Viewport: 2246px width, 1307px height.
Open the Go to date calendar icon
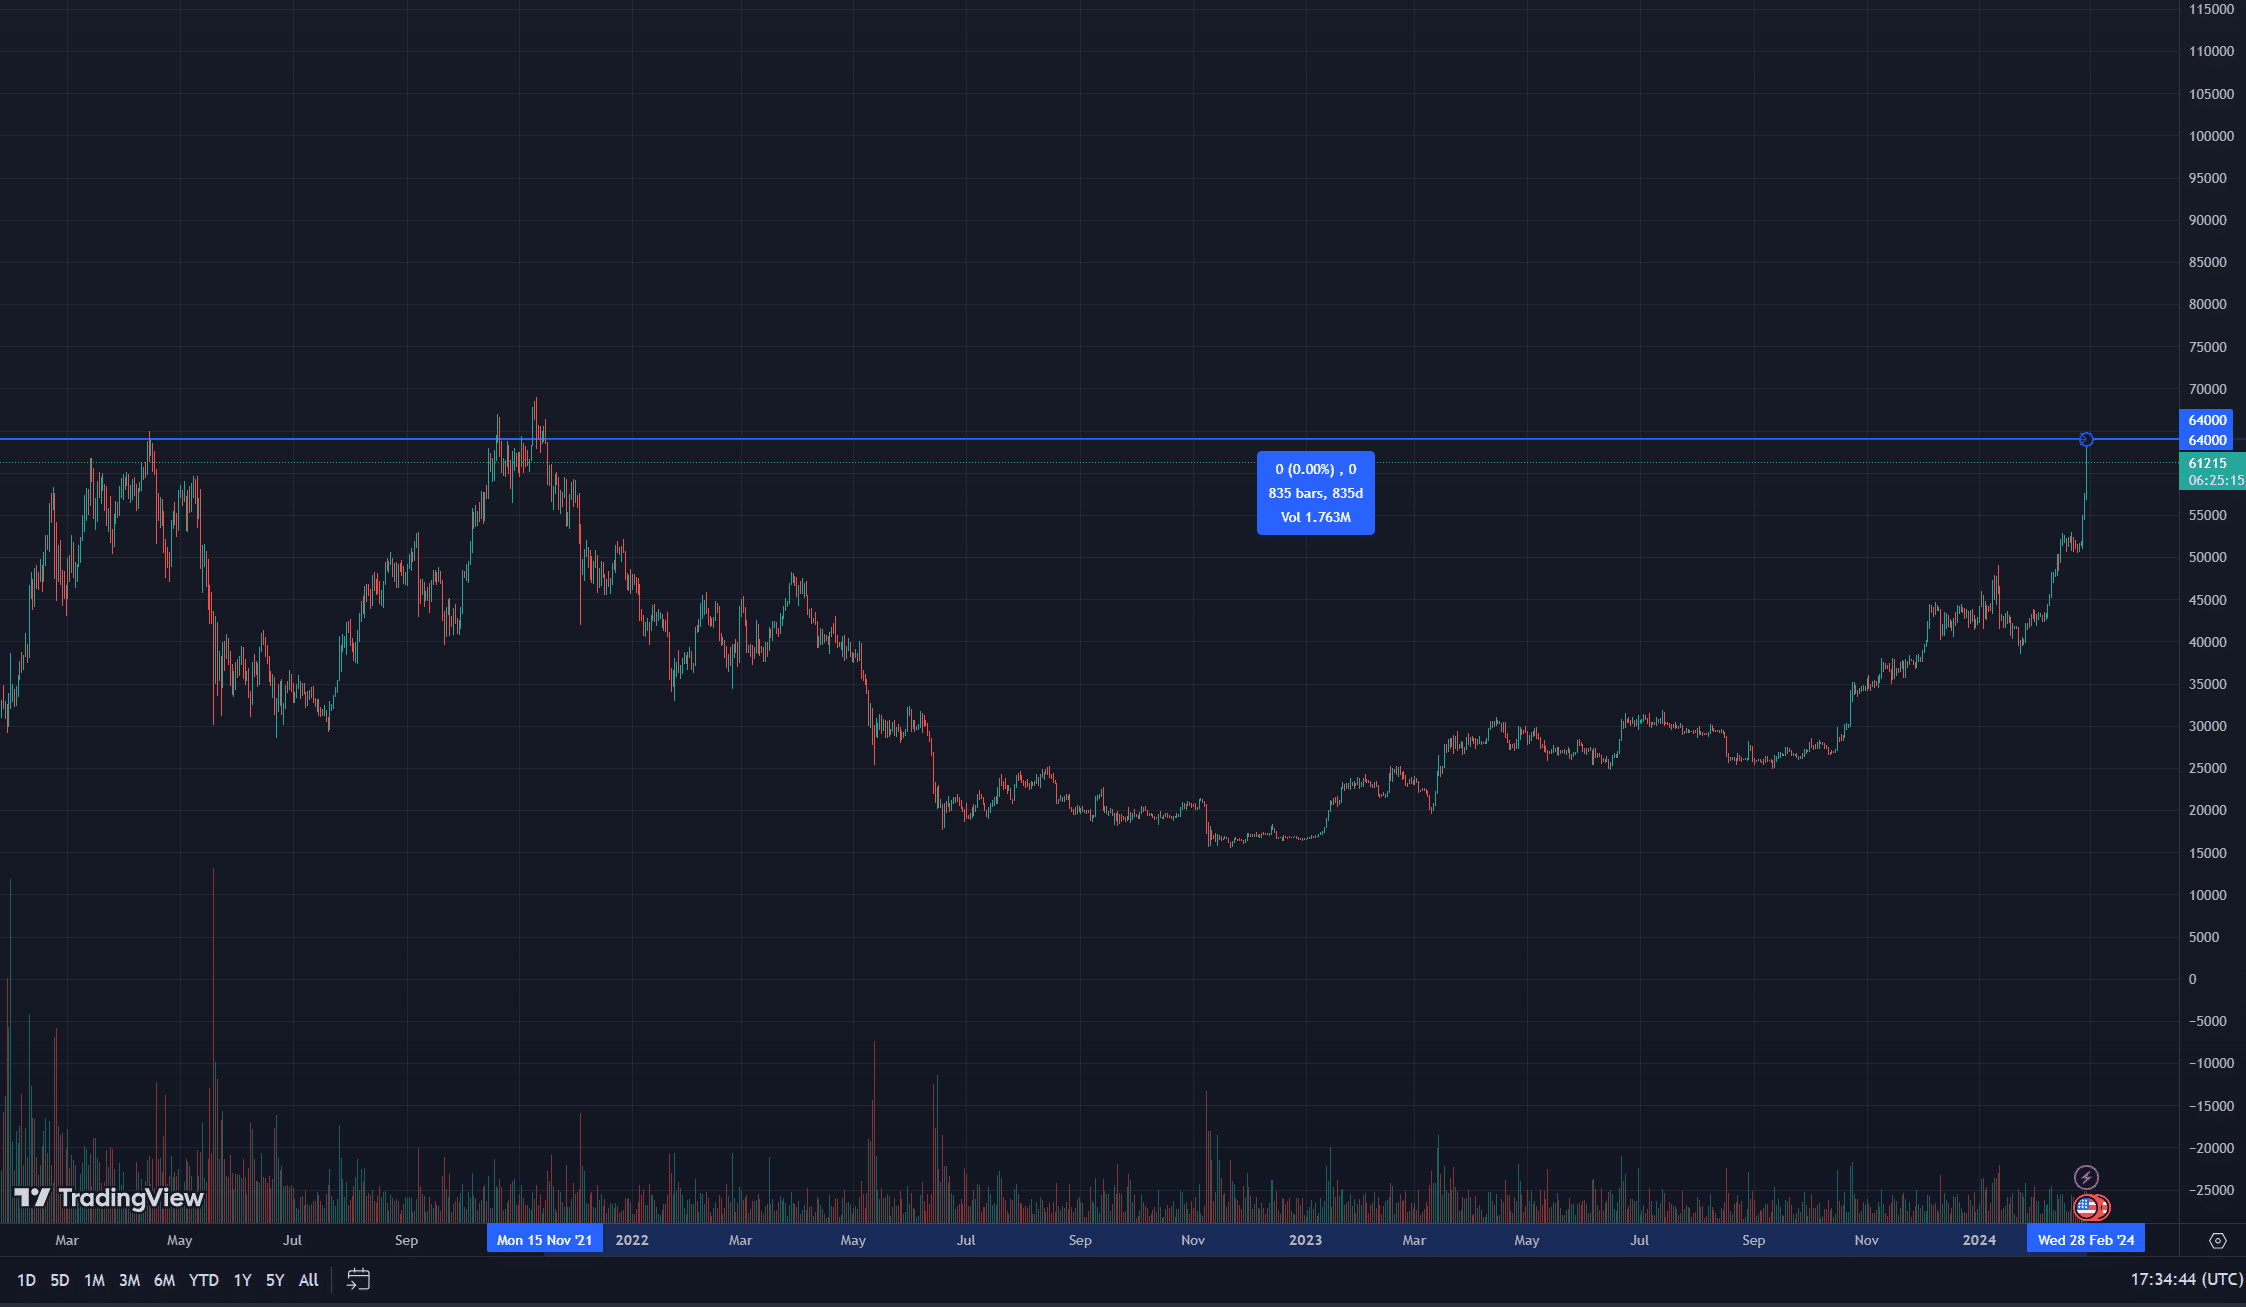tap(358, 1279)
